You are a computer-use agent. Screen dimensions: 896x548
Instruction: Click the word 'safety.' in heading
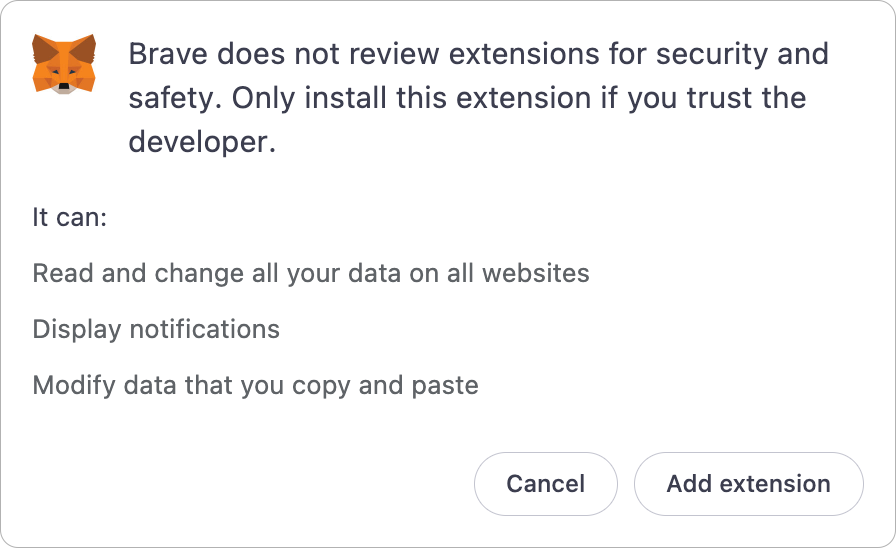(175, 98)
